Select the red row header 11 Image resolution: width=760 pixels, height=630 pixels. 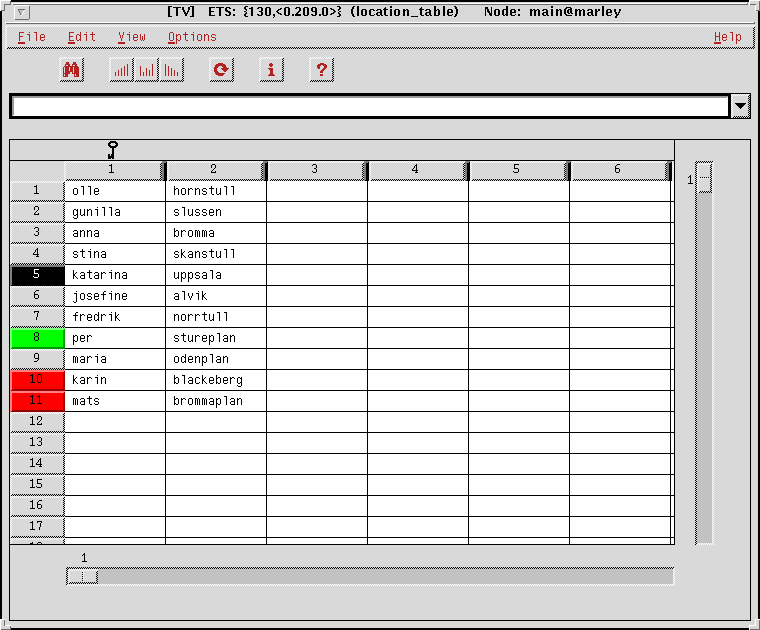[x=37, y=401]
